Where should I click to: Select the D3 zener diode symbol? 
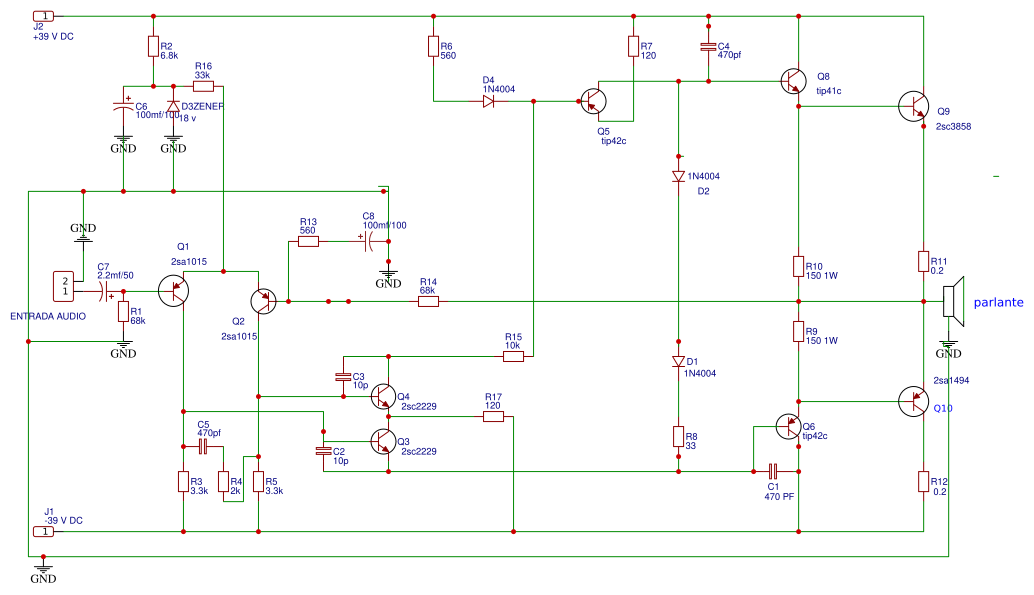(173, 107)
